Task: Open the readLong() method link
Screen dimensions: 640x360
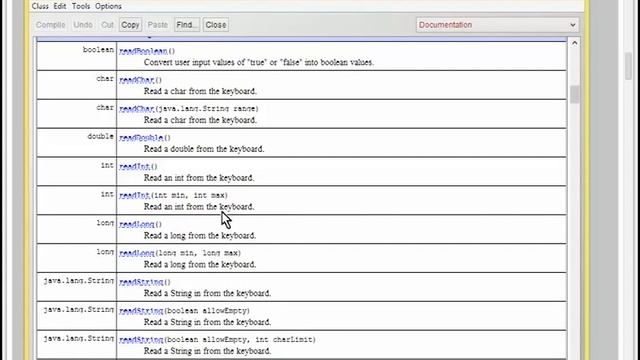Action: pyautogui.click(x=137, y=224)
